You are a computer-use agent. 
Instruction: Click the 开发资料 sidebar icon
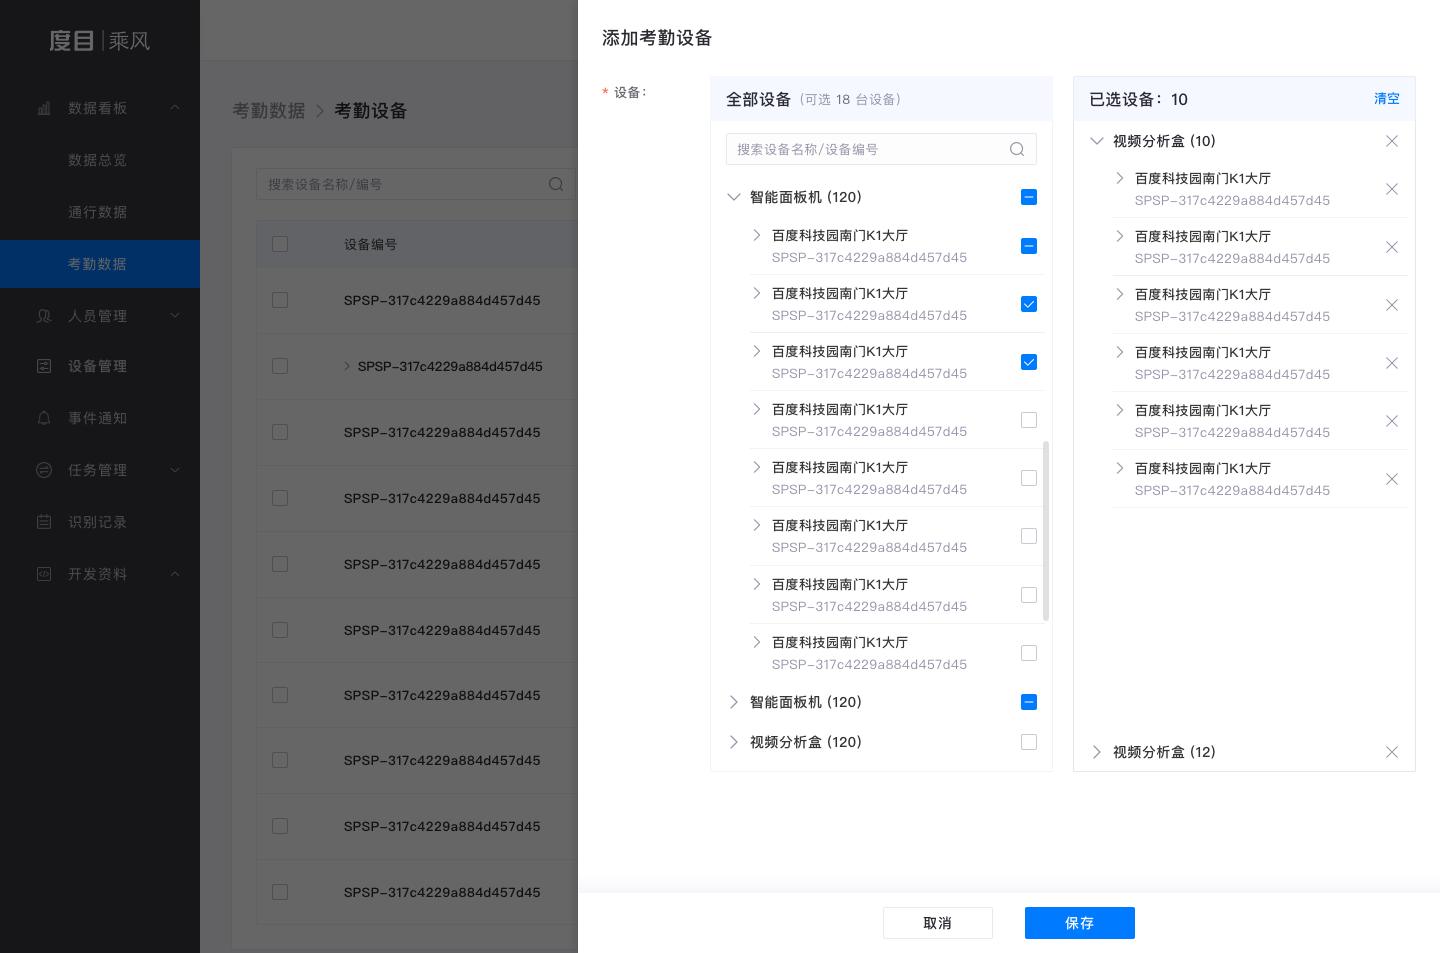coord(44,574)
